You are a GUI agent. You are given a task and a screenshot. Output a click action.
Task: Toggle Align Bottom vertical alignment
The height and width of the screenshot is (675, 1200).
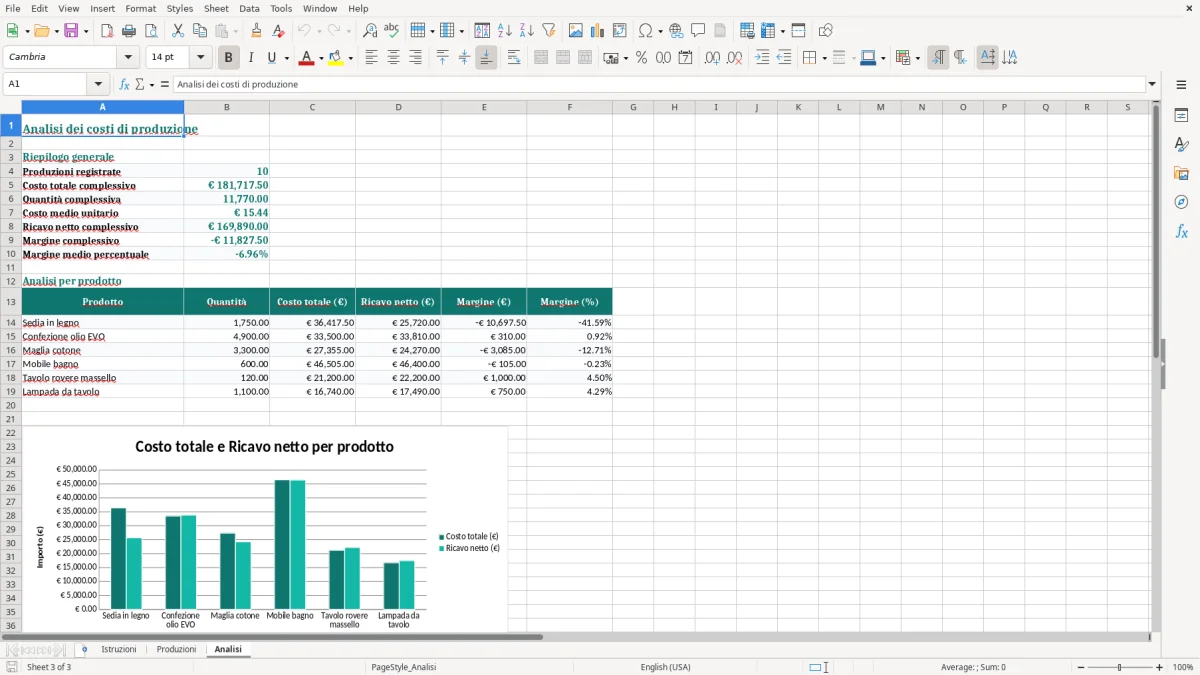coord(486,58)
